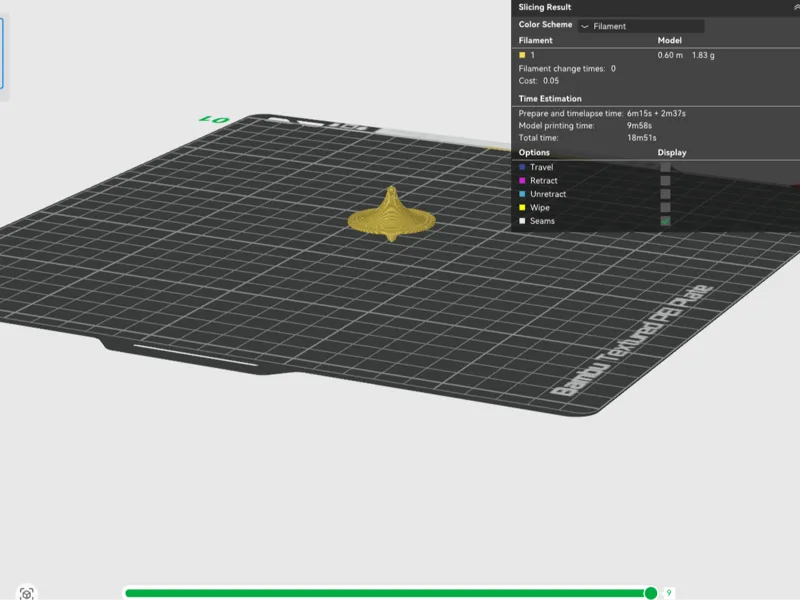Click the 'Prepare and timelapse time' row

(602, 113)
